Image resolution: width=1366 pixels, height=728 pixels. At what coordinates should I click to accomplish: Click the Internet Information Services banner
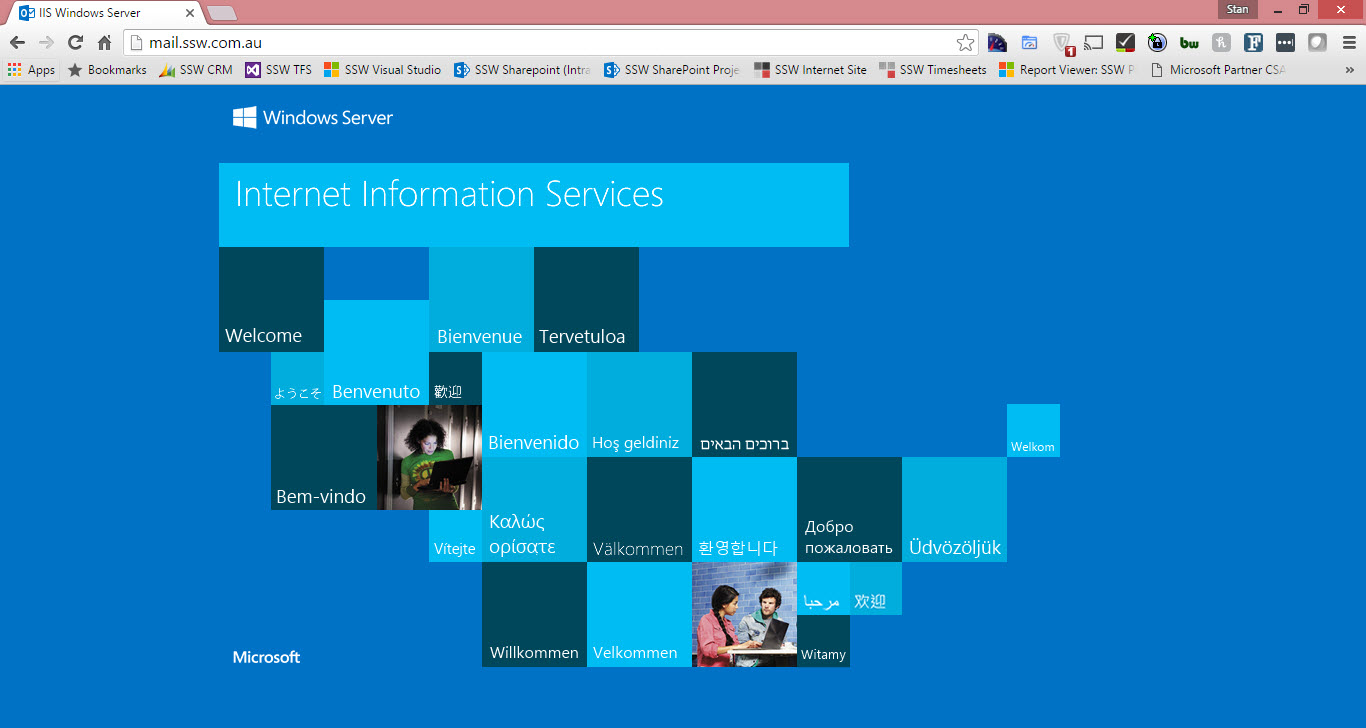tap(533, 204)
